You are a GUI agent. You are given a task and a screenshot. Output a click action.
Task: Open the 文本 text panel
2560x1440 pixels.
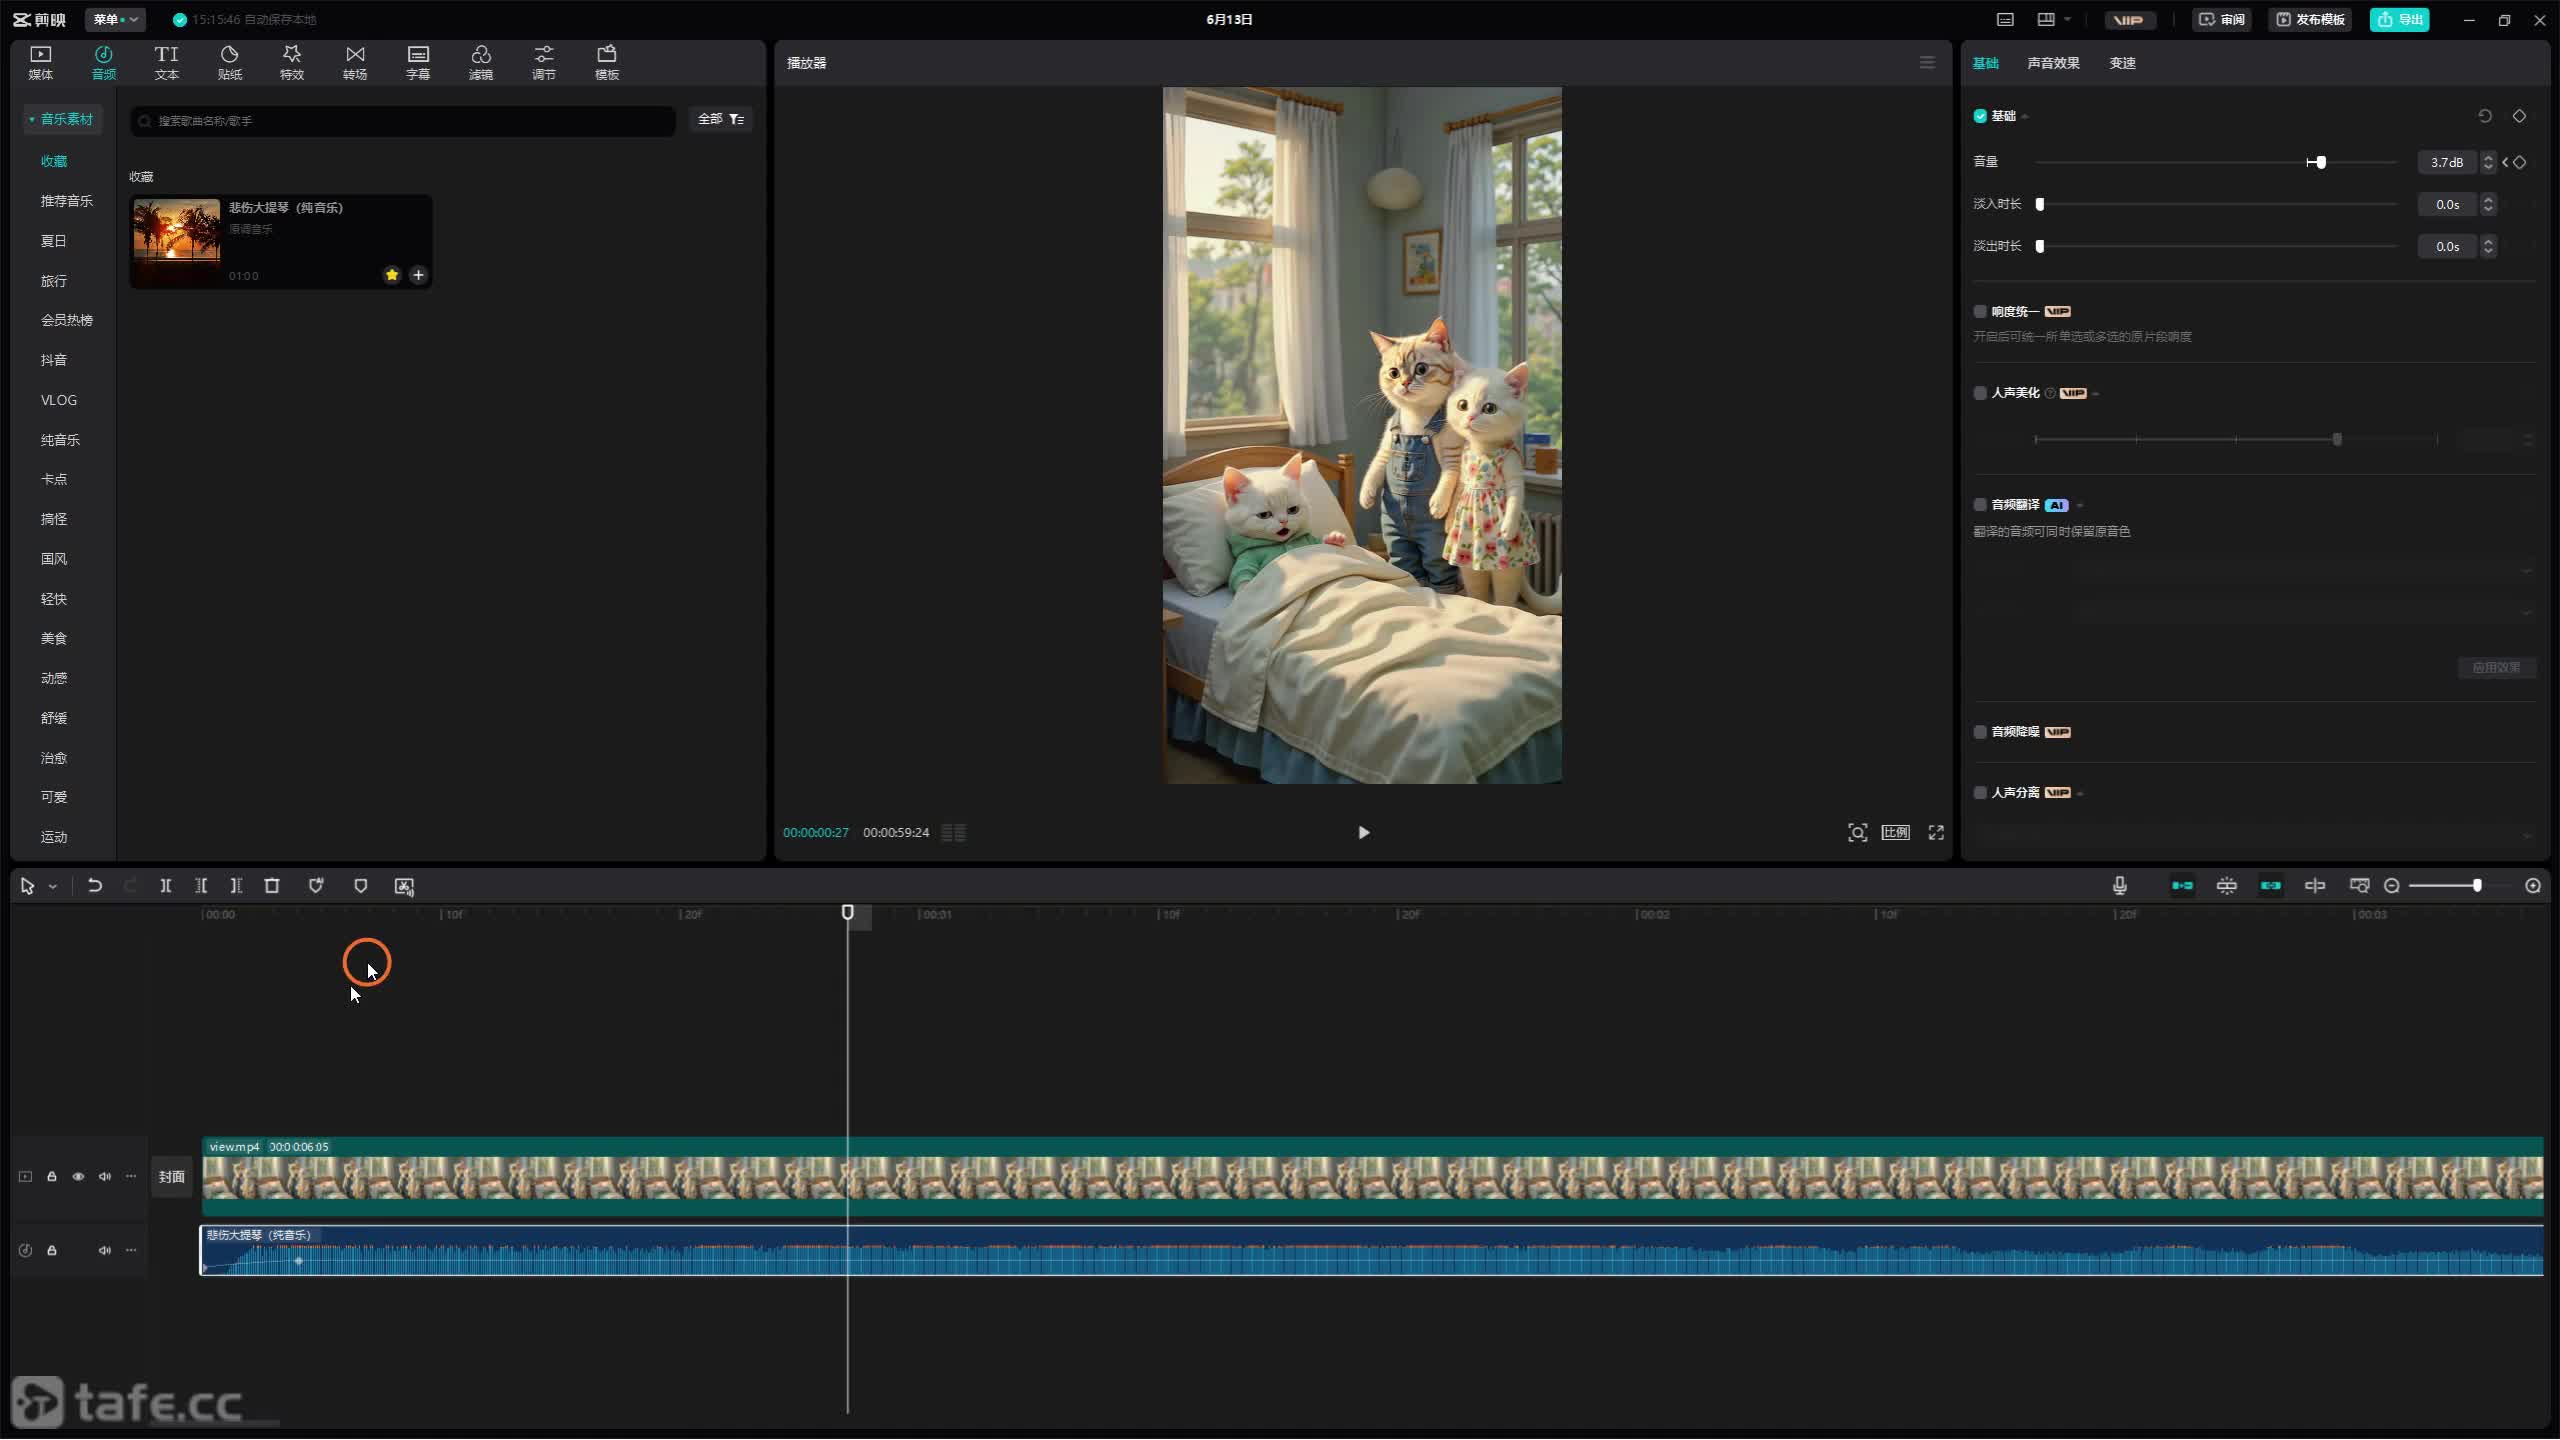(x=166, y=62)
